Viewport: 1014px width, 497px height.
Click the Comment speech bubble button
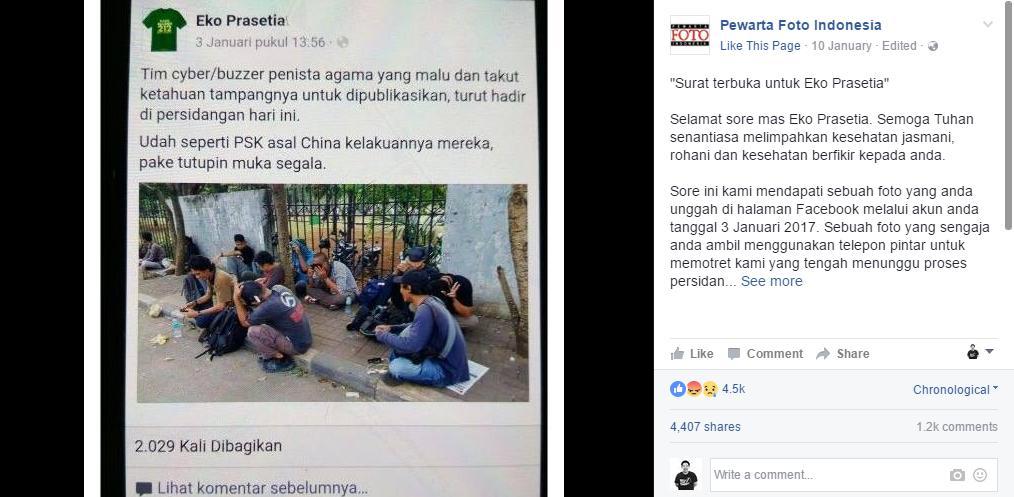[765, 354]
